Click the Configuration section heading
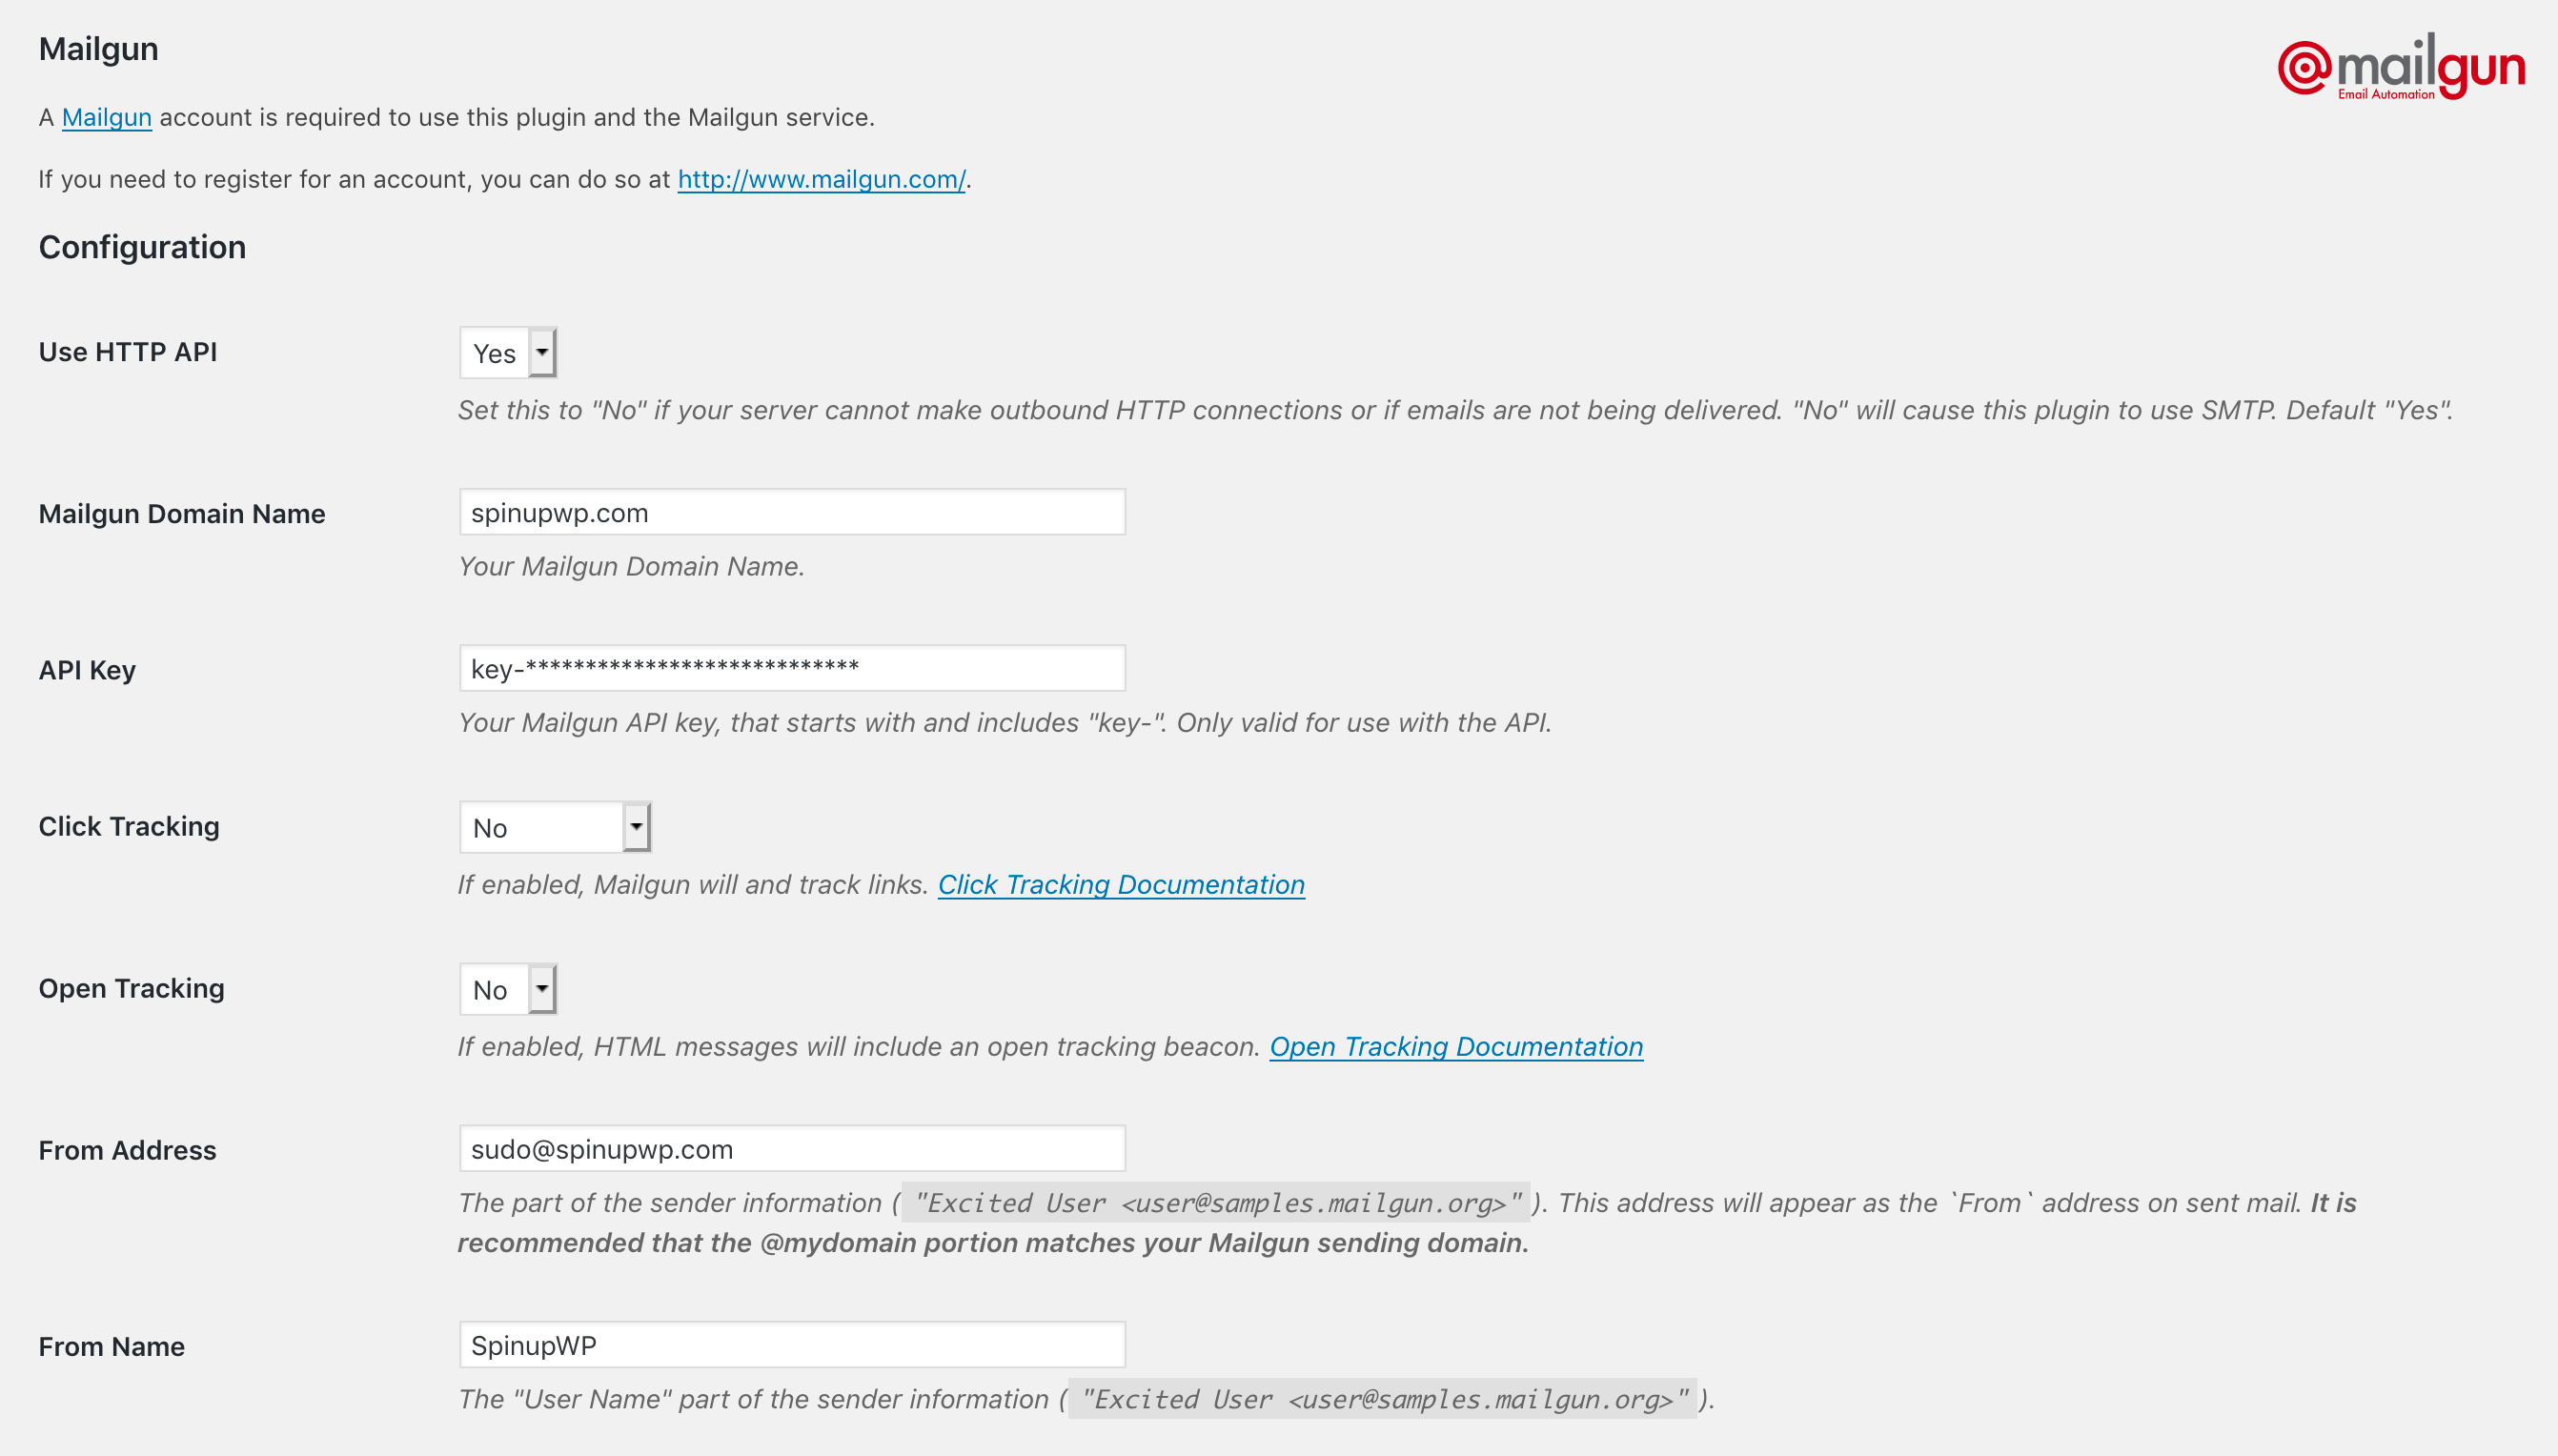This screenshot has height=1456, width=2558. pos(144,248)
